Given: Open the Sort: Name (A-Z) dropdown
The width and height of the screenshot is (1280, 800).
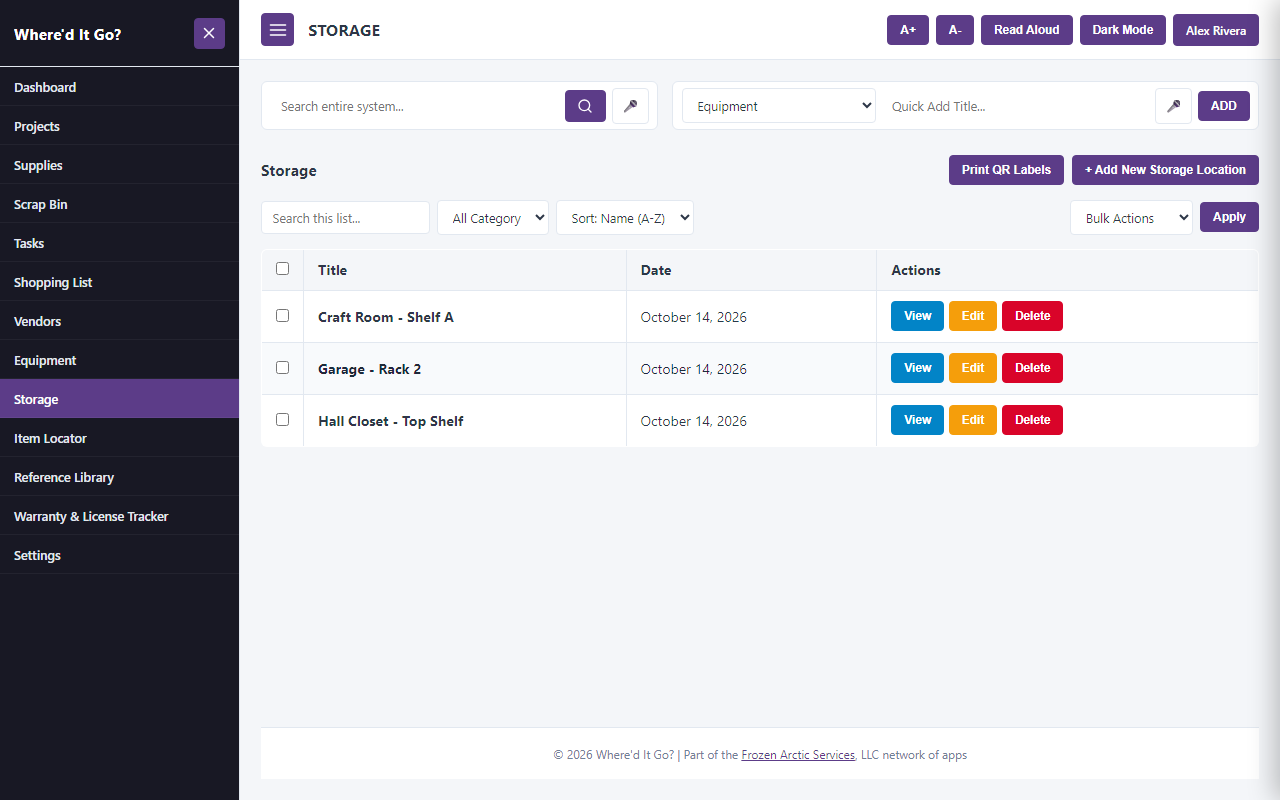Looking at the screenshot, I should 625,218.
